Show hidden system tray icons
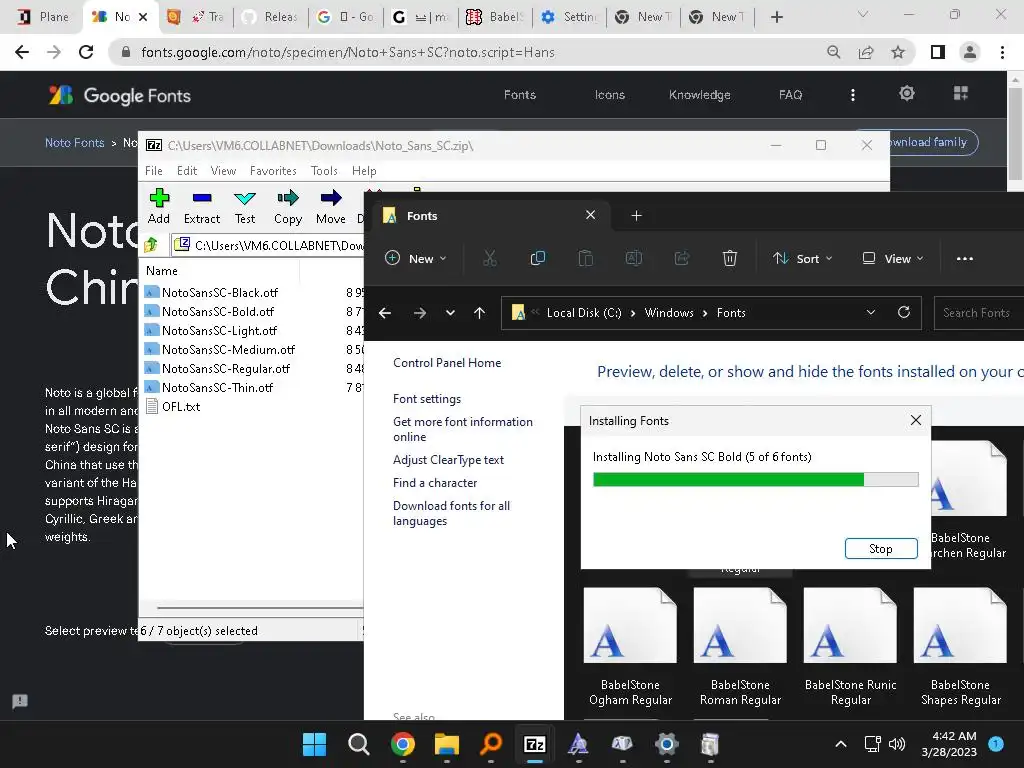 [841, 744]
